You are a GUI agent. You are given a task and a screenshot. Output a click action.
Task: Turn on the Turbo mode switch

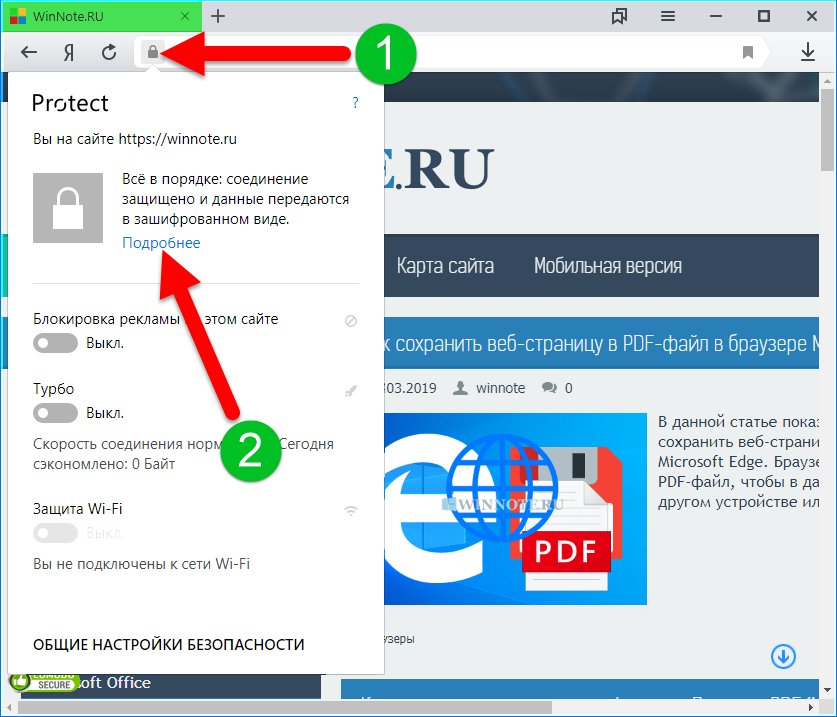point(55,413)
